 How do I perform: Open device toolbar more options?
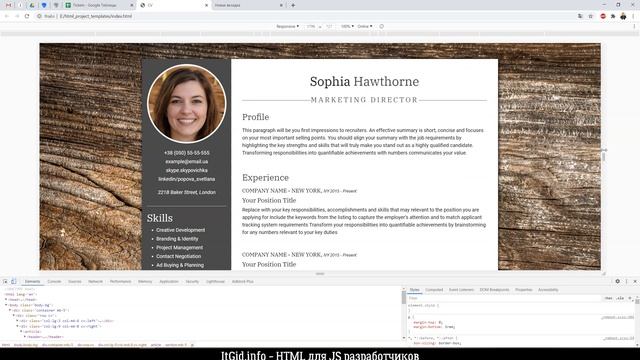point(634,27)
